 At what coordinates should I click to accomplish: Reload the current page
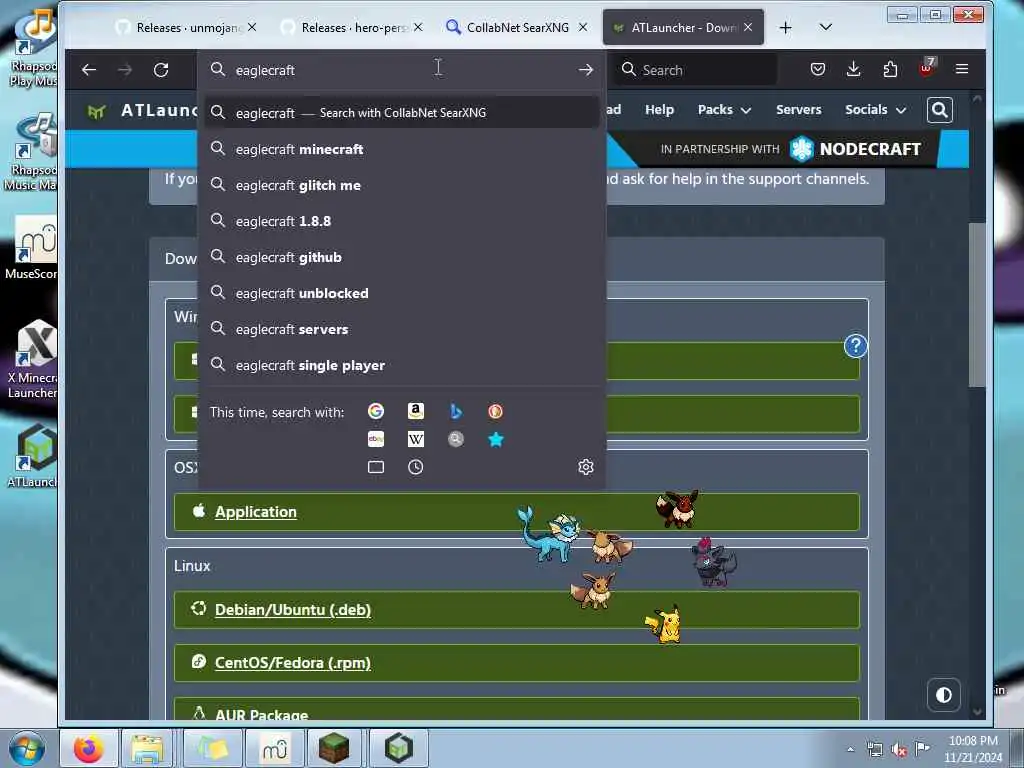(x=161, y=69)
